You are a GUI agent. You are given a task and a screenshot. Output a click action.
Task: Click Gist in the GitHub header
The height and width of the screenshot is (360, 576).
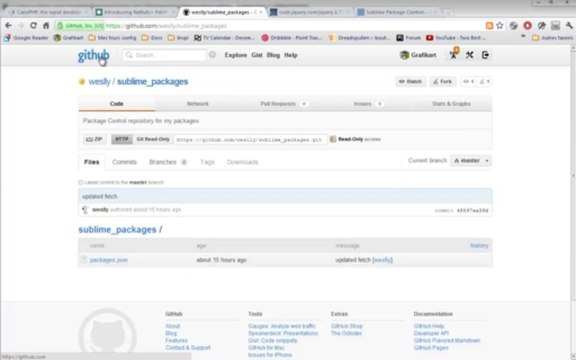[x=257, y=55]
